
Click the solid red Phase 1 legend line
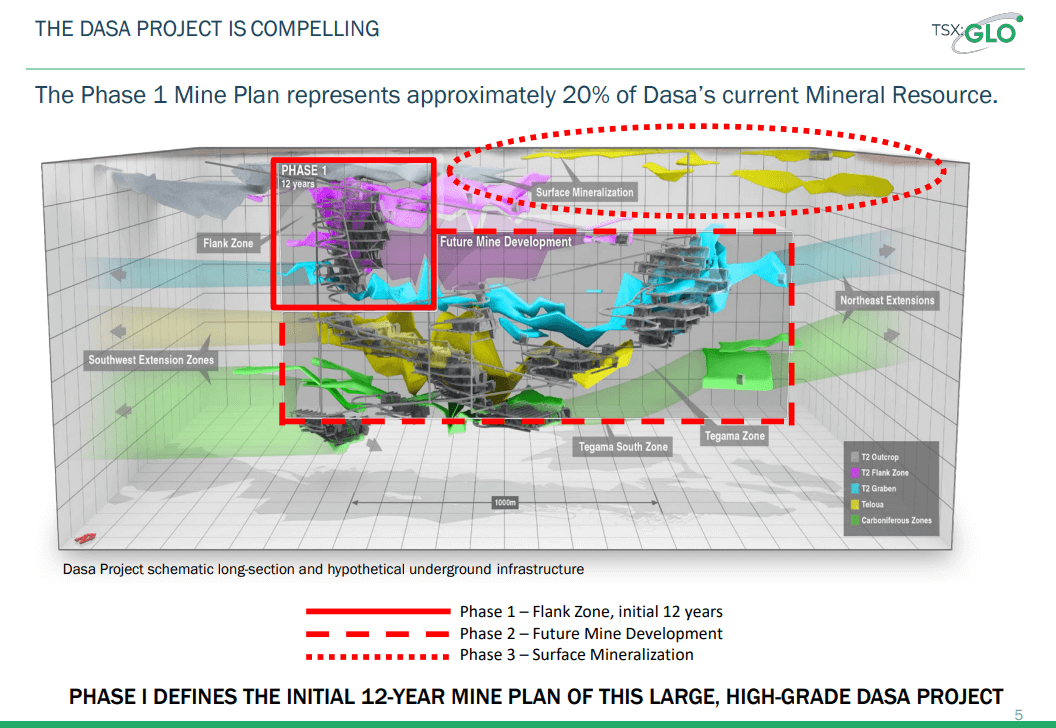378,611
